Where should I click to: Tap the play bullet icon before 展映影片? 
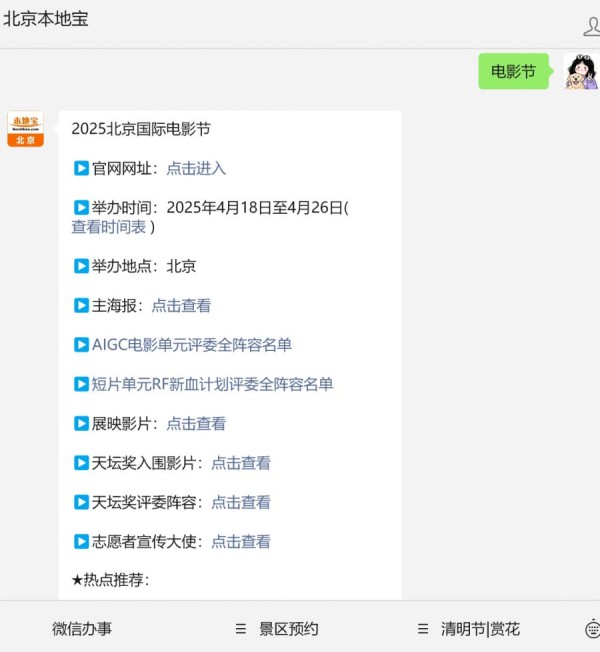pyautogui.click(x=81, y=424)
